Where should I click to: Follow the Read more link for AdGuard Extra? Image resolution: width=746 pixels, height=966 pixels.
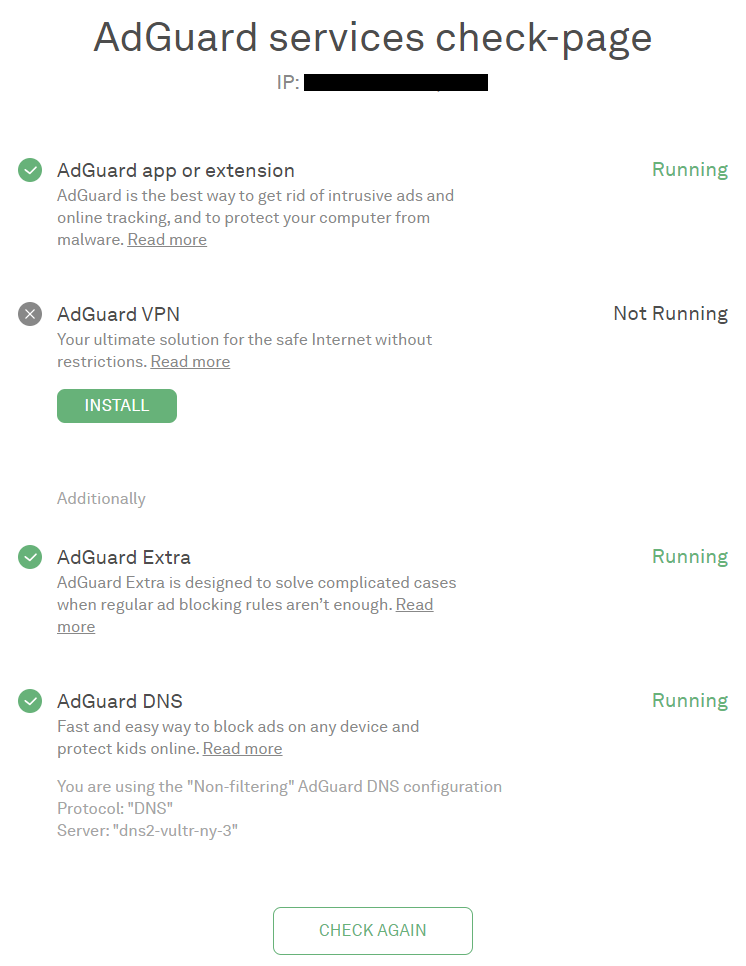414,605
